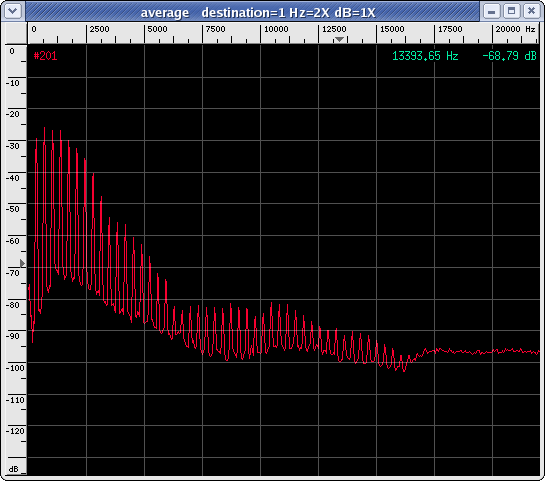This screenshot has height=481, width=545.
Task: Click the -100 mark on dB ruler
Action: coord(15,368)
